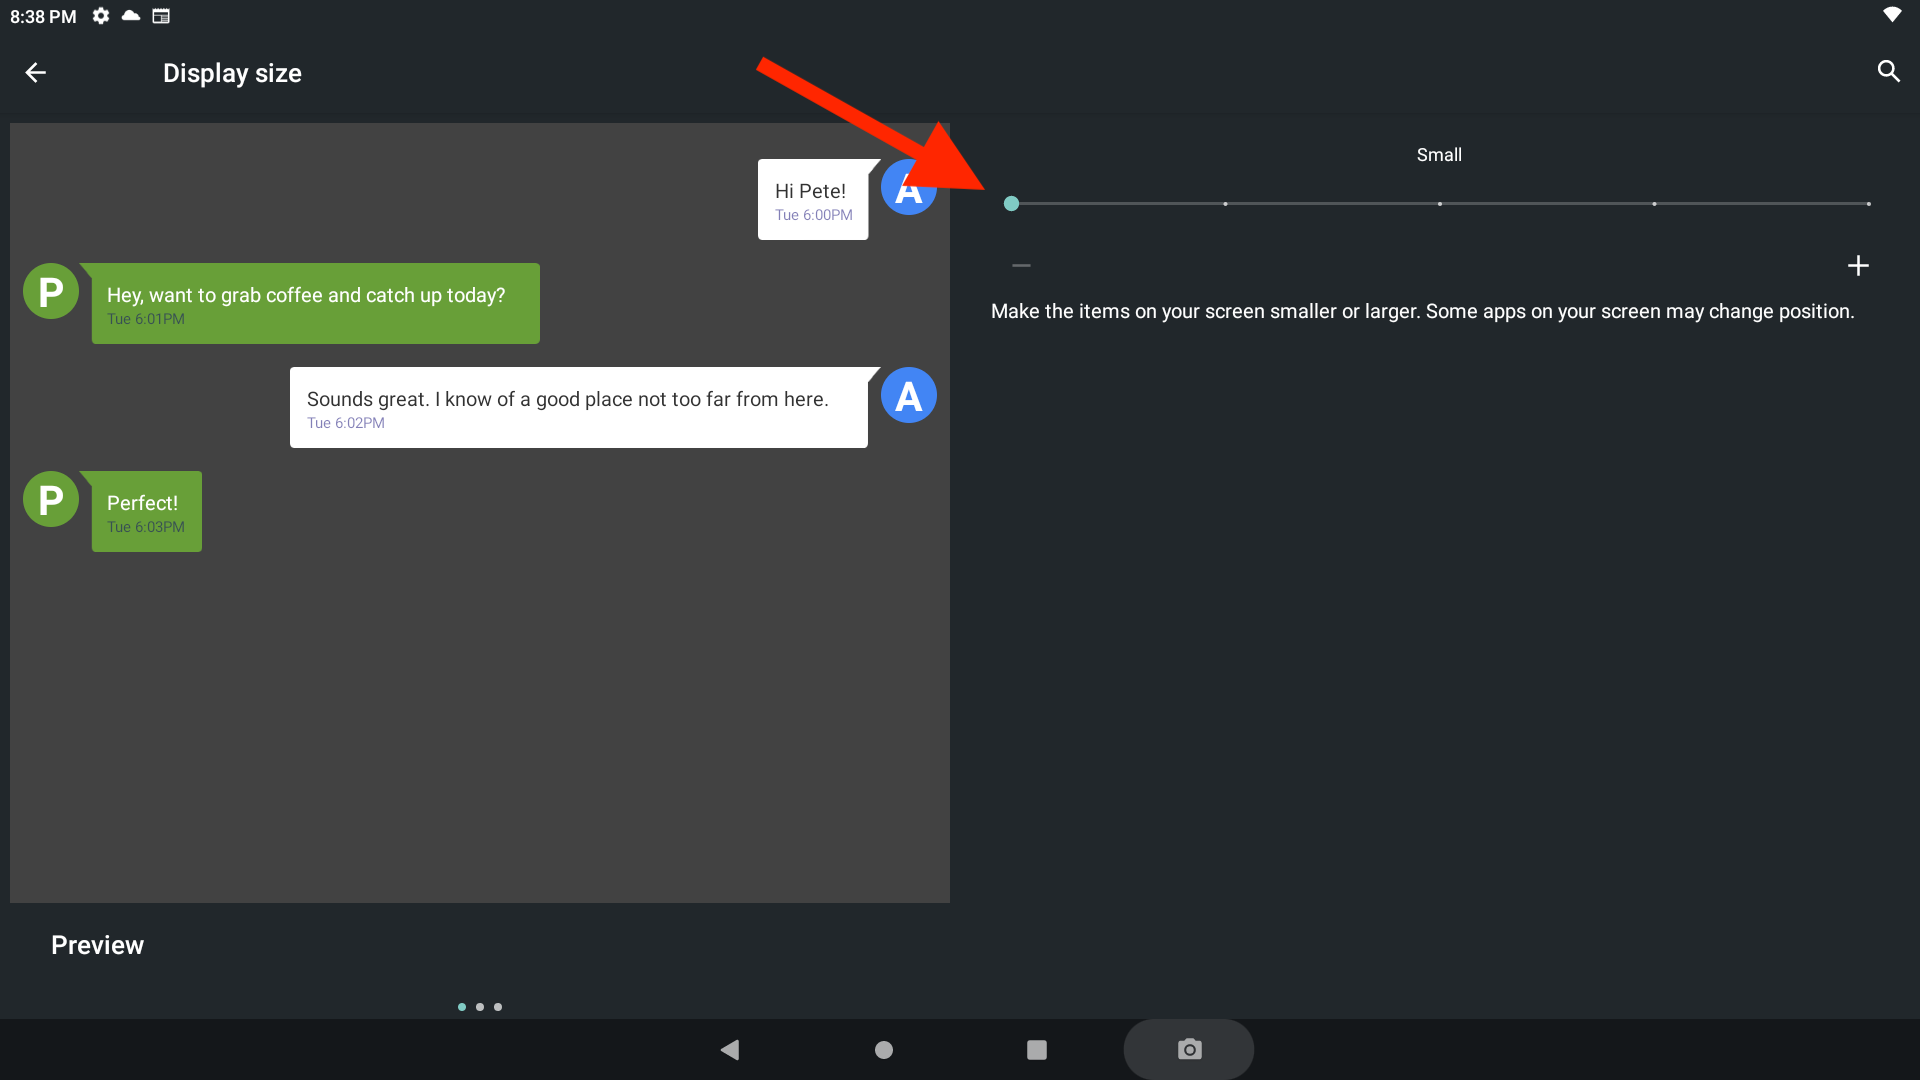Image resolution: width=1920 pixels, height=1080 pixels.
Task: Set slider to the largest tick
Action: pyautogui.click(x=1868, y=204)
